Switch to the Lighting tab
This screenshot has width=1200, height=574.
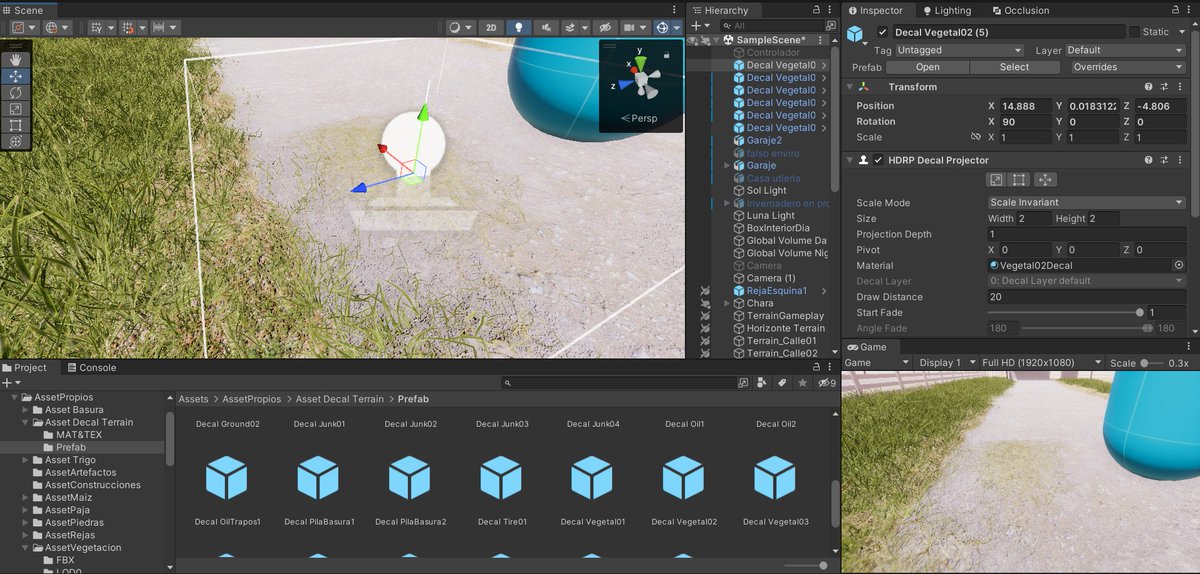(947, 10)
